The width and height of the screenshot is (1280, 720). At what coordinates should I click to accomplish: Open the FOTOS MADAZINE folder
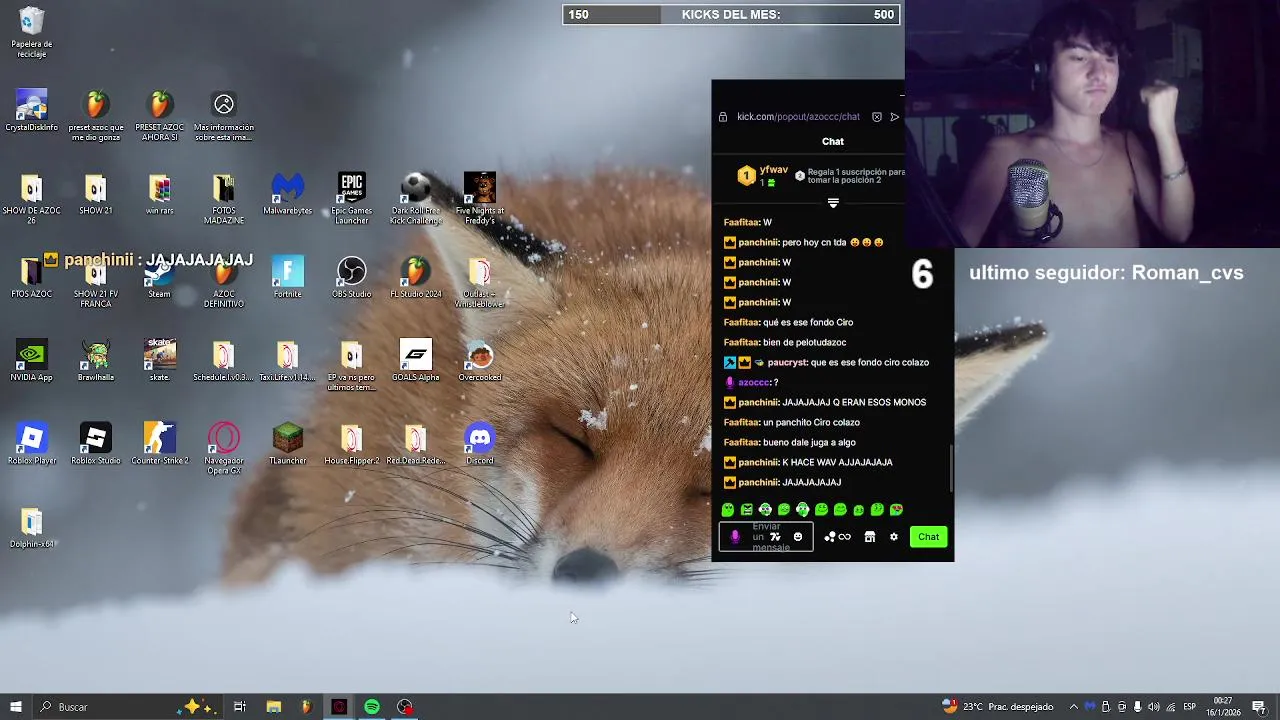[x=224, y=198]
